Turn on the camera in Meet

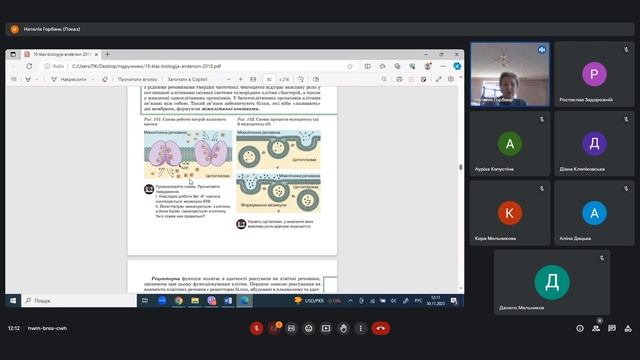(274, 328)
